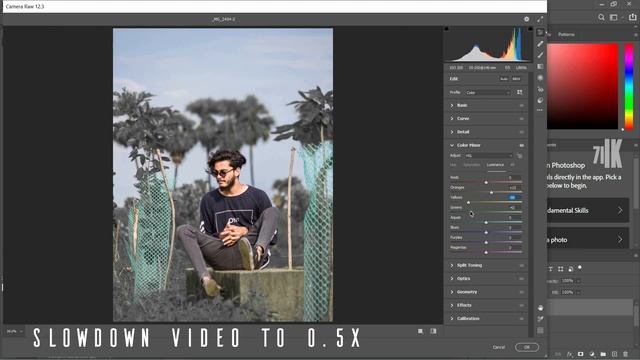Click the Cancel button

click(499, 347)
